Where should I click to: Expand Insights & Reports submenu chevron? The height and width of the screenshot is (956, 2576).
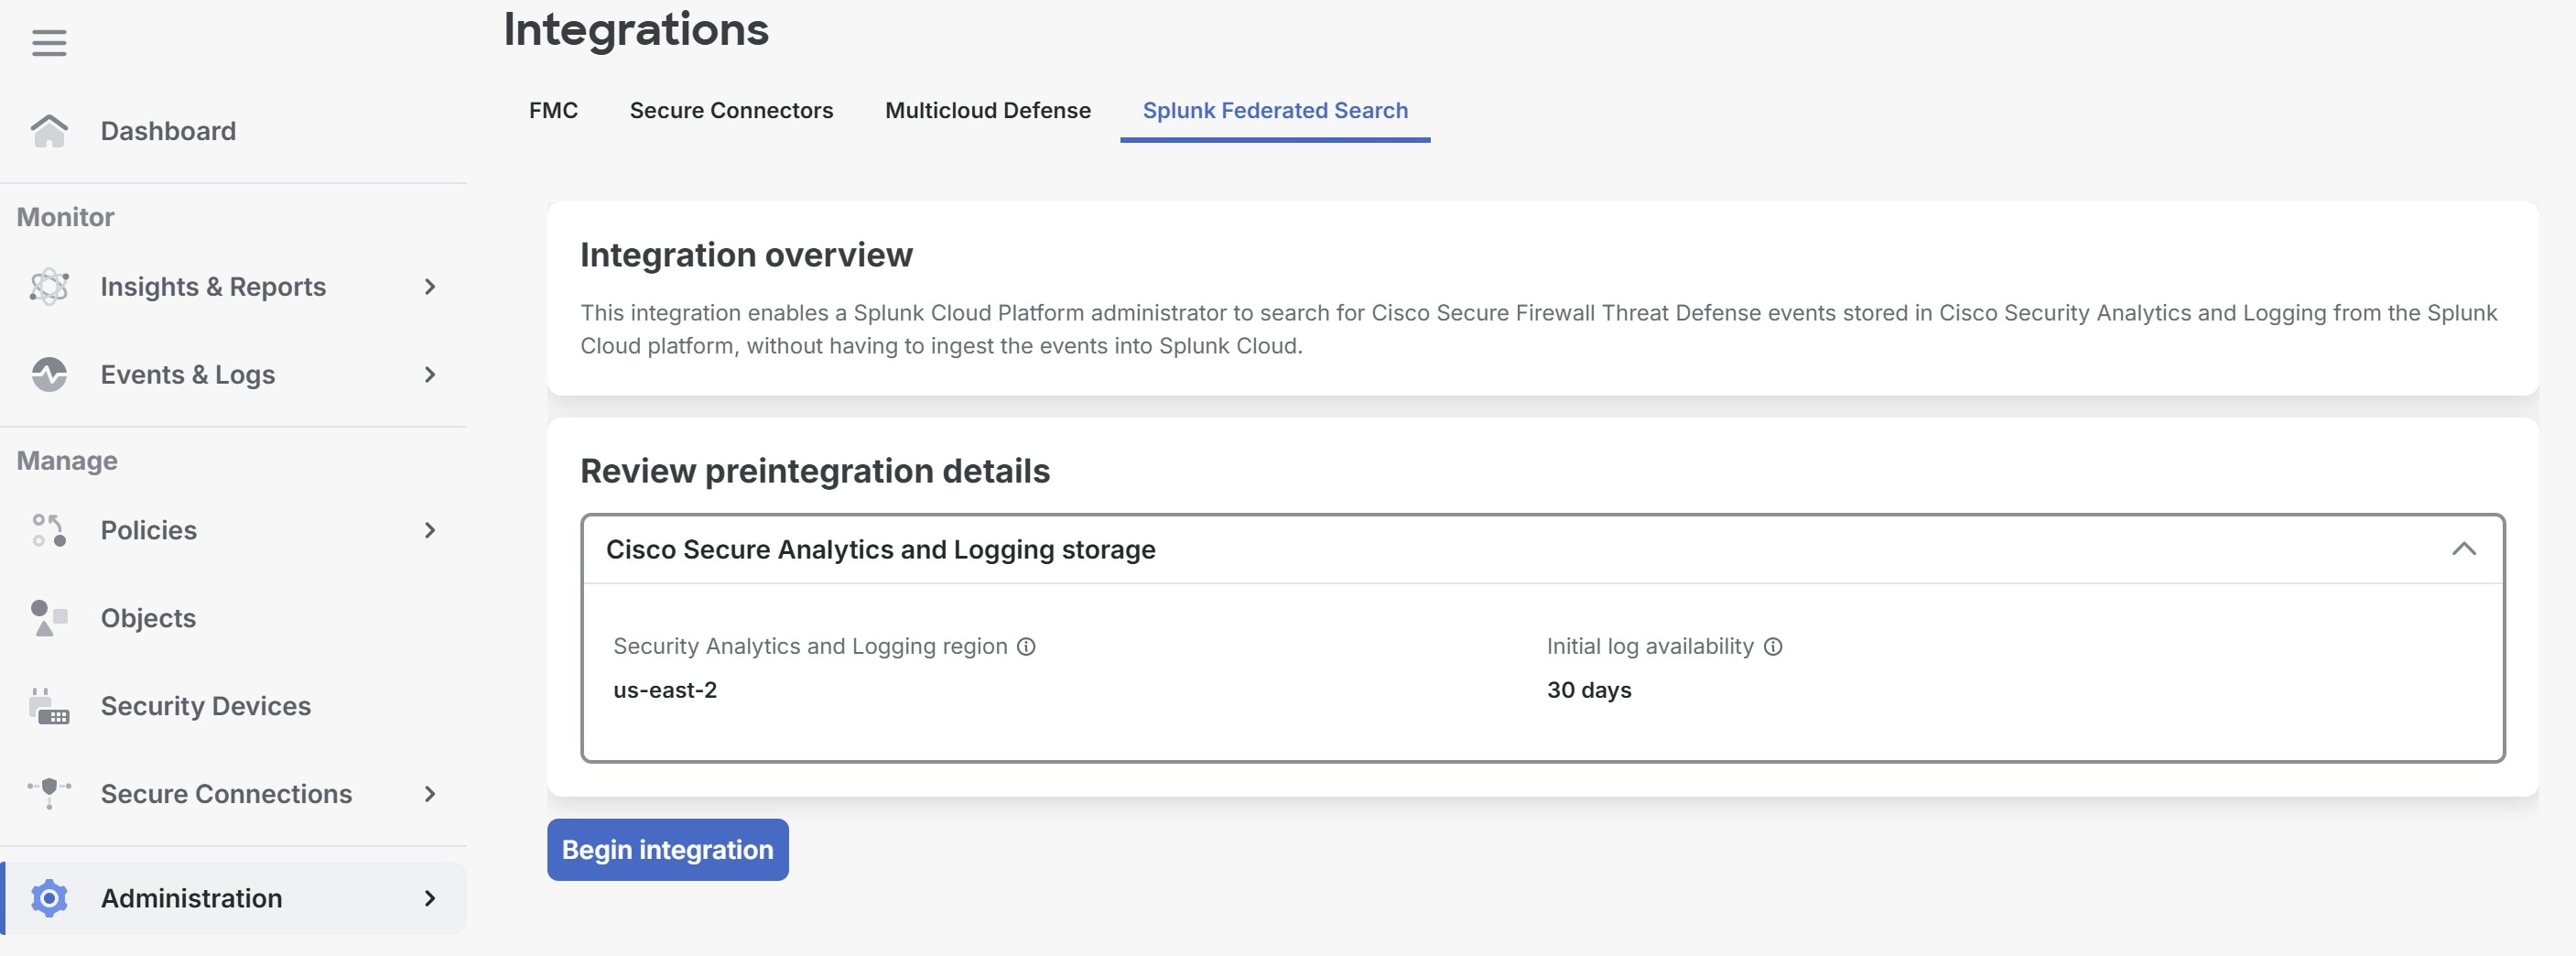[x=430, y=287]
